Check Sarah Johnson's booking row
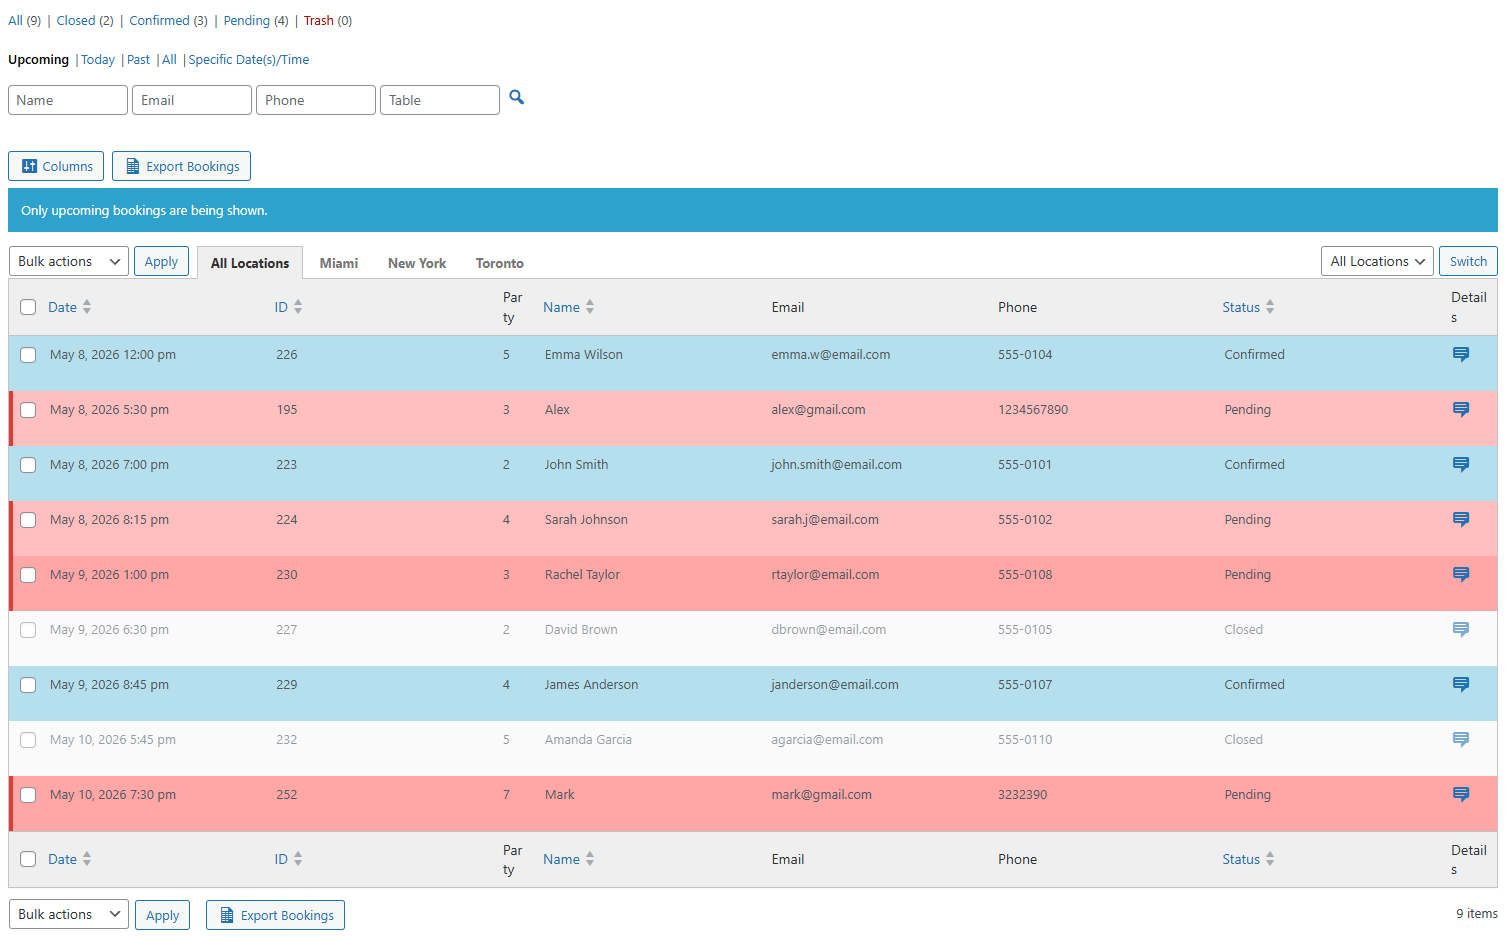1506x937 pixels. coord(28,520)
